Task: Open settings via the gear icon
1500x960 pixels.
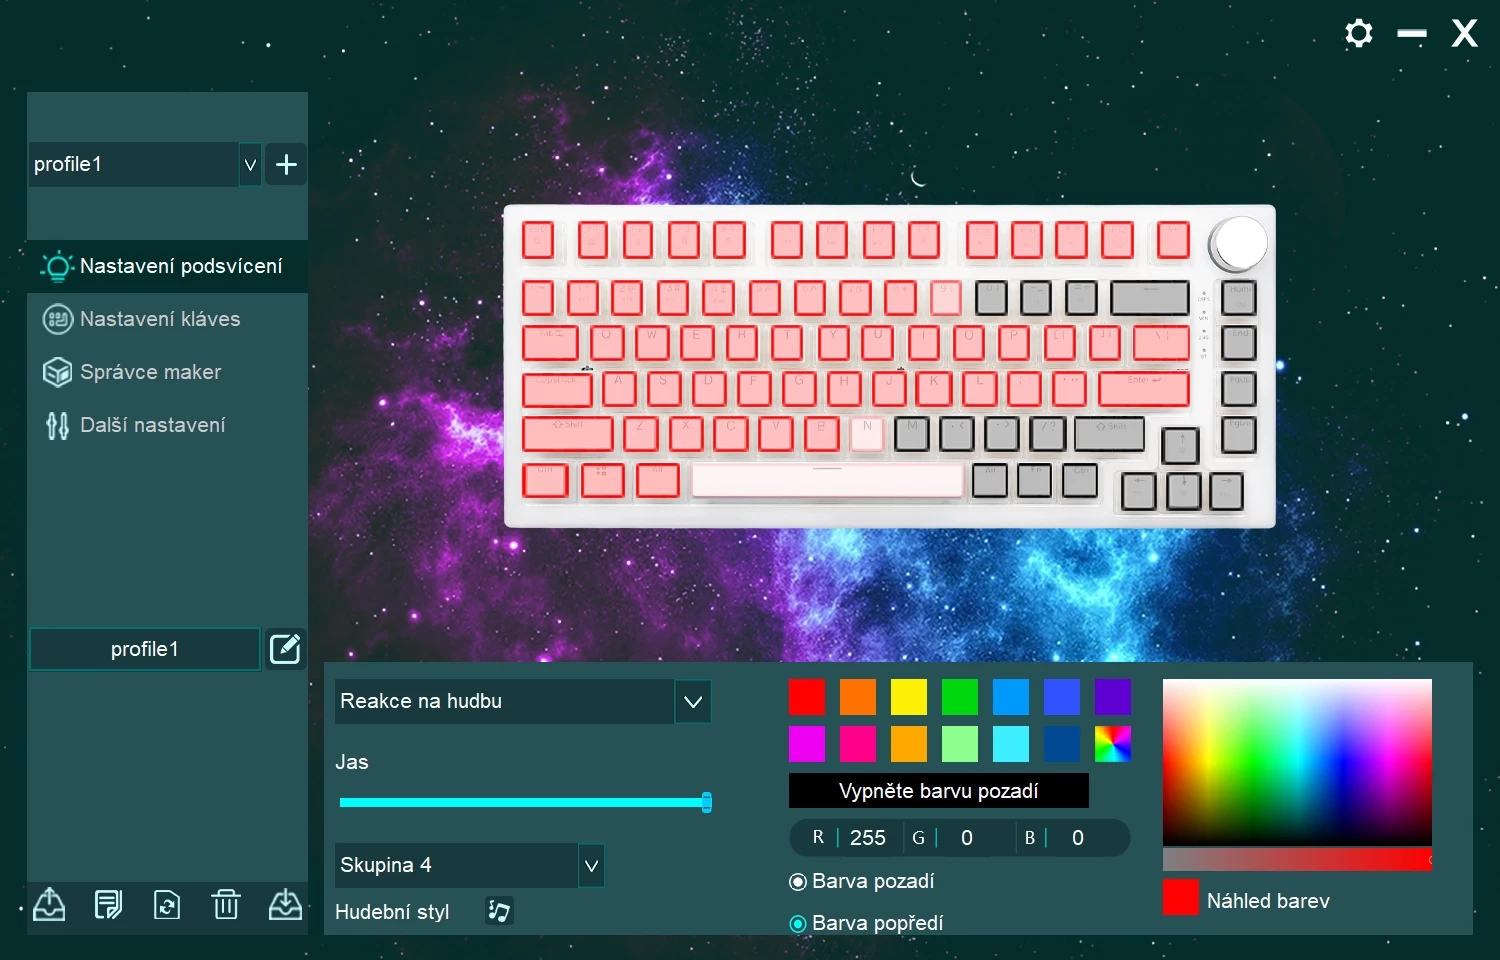Action: pyautogui.click(x=1359, y=34)
